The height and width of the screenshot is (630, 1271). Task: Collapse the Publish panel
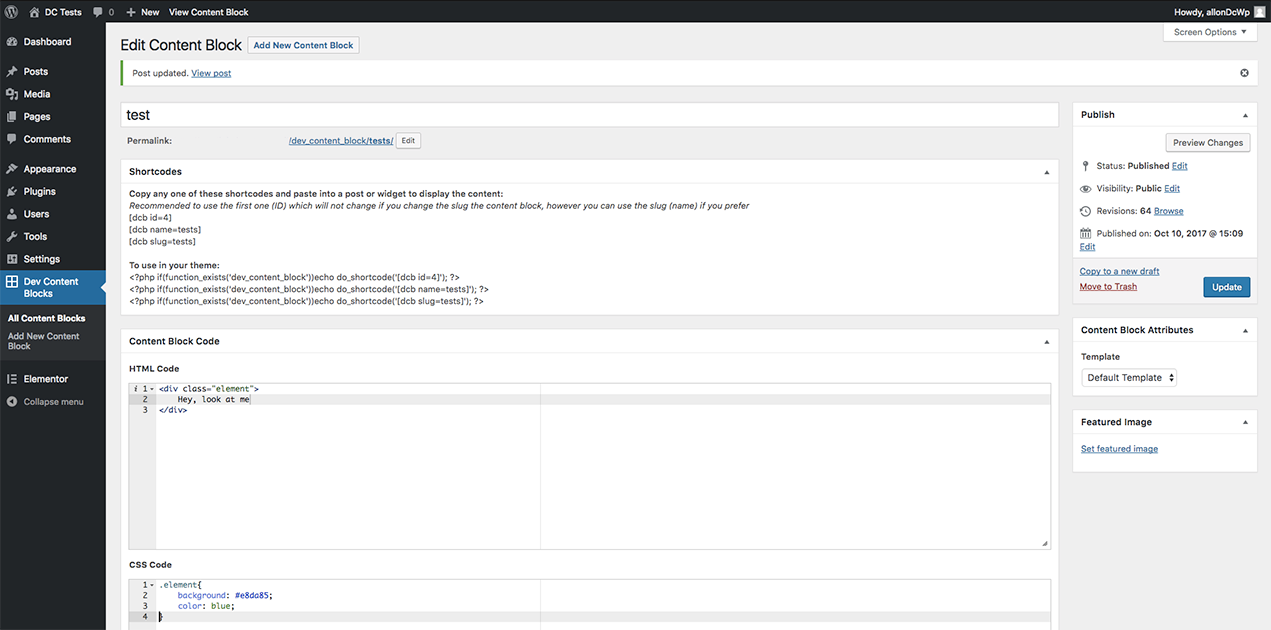point(1245,115)
